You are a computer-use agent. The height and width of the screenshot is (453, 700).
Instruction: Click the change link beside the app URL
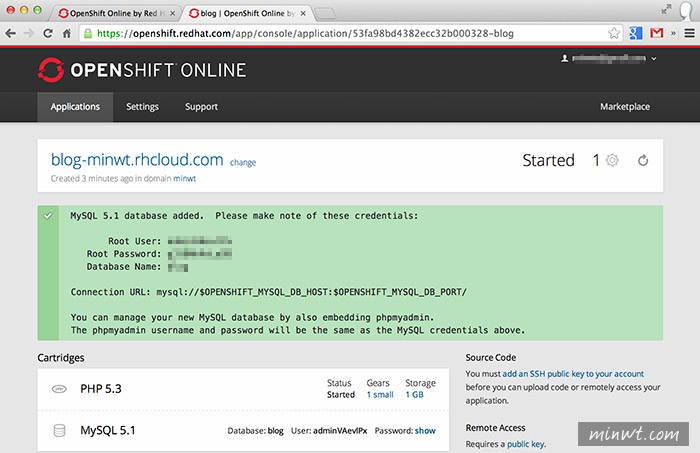click(x=243, y=162)
